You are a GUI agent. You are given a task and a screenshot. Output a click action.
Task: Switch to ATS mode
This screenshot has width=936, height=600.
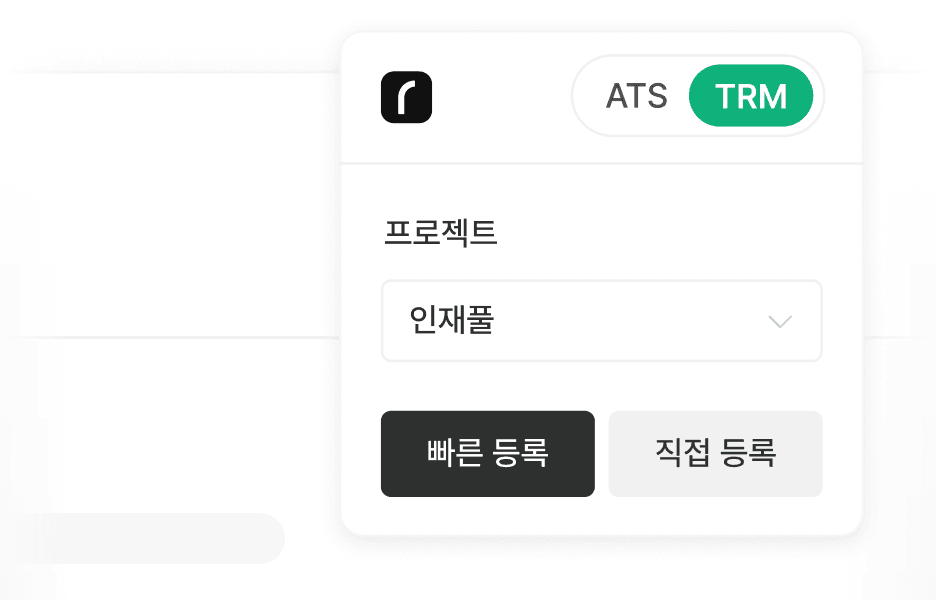pyautogui.click(x=636, y=96)
